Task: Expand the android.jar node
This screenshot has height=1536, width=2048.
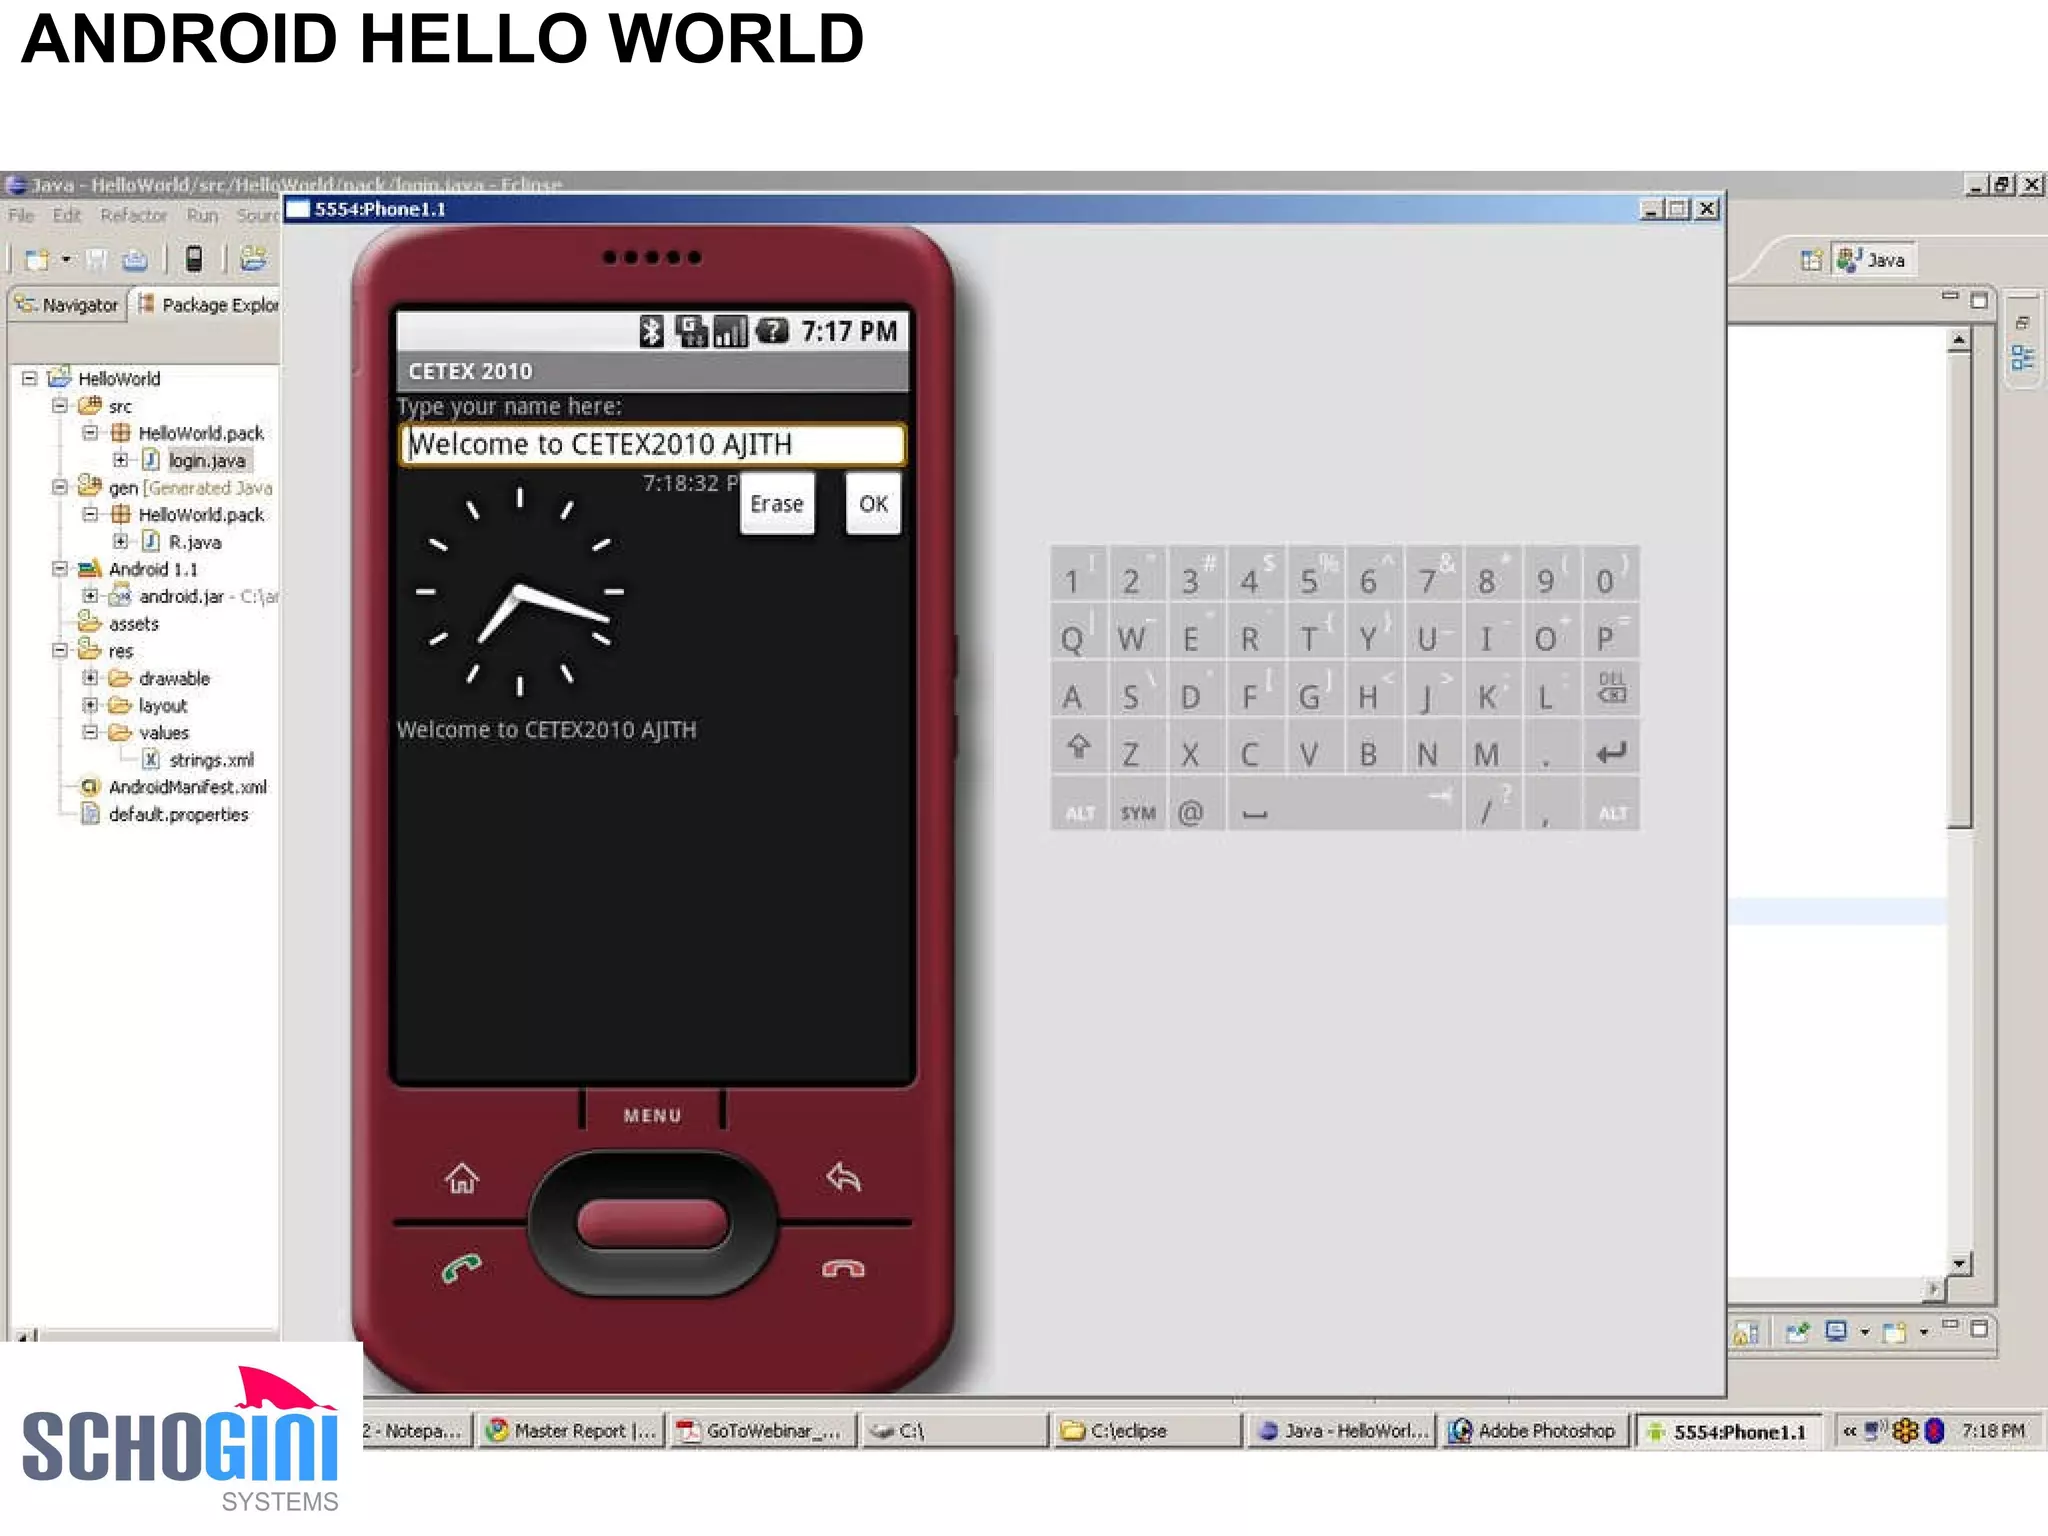Action: 90,595
